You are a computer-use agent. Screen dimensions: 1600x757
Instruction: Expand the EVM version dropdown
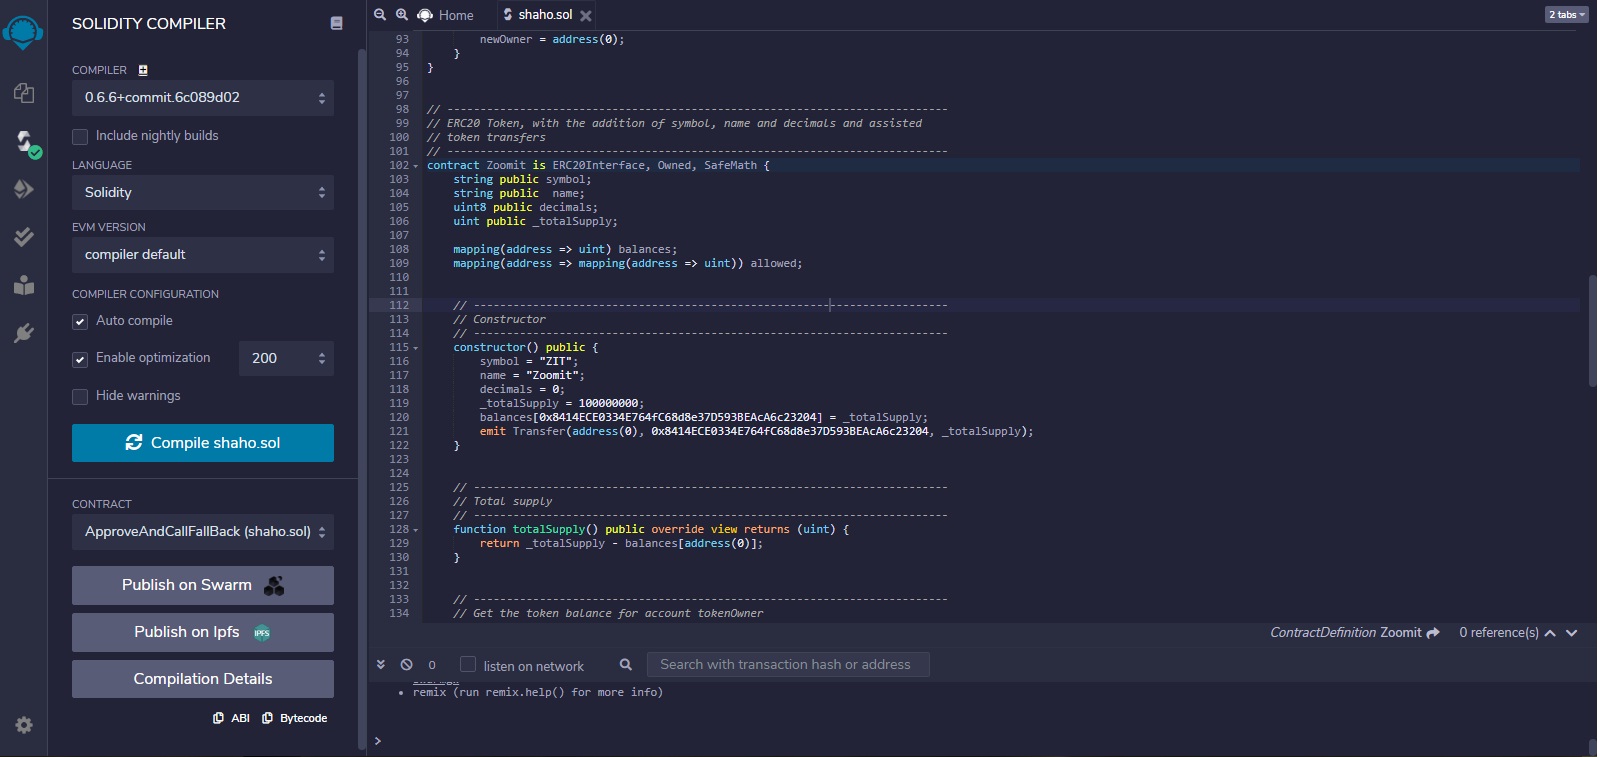[x=203, y=255]
